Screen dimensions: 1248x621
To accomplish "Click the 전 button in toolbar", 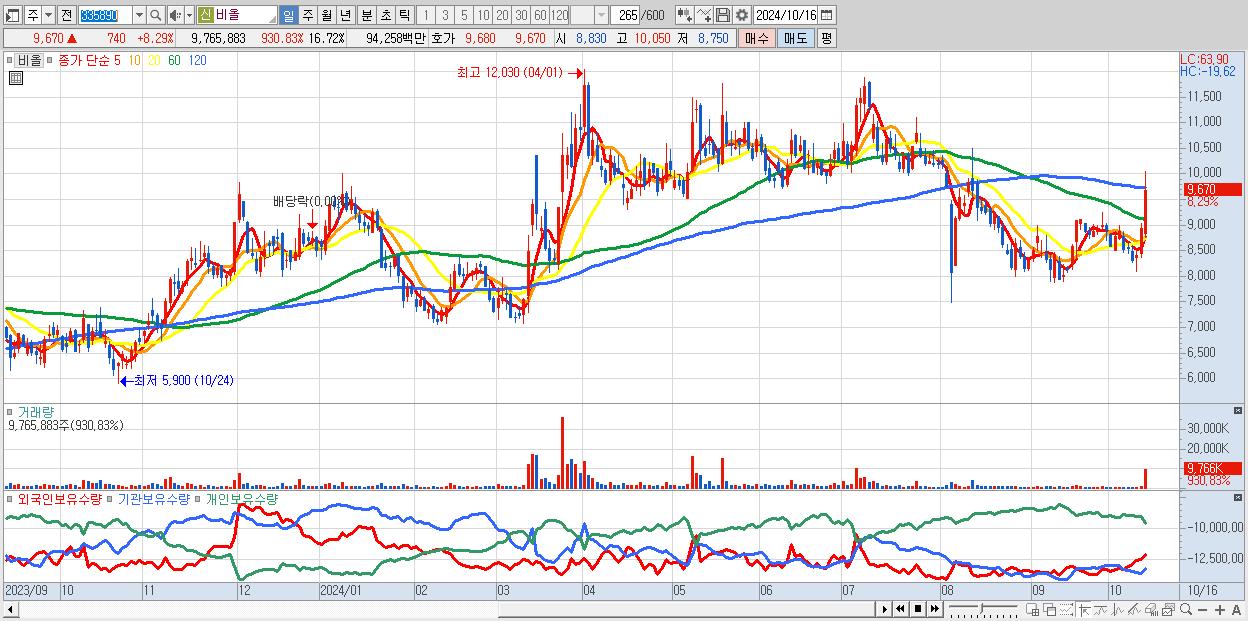I will pyautogui.click(x=66, y=15).
